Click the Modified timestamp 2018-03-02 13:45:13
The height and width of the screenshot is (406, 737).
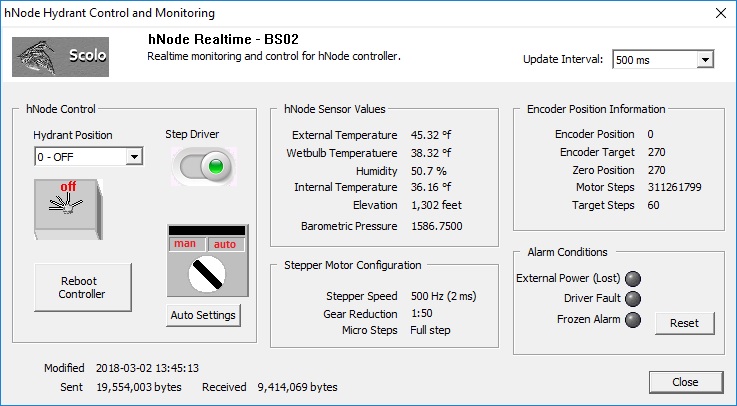tap(147, 368)
